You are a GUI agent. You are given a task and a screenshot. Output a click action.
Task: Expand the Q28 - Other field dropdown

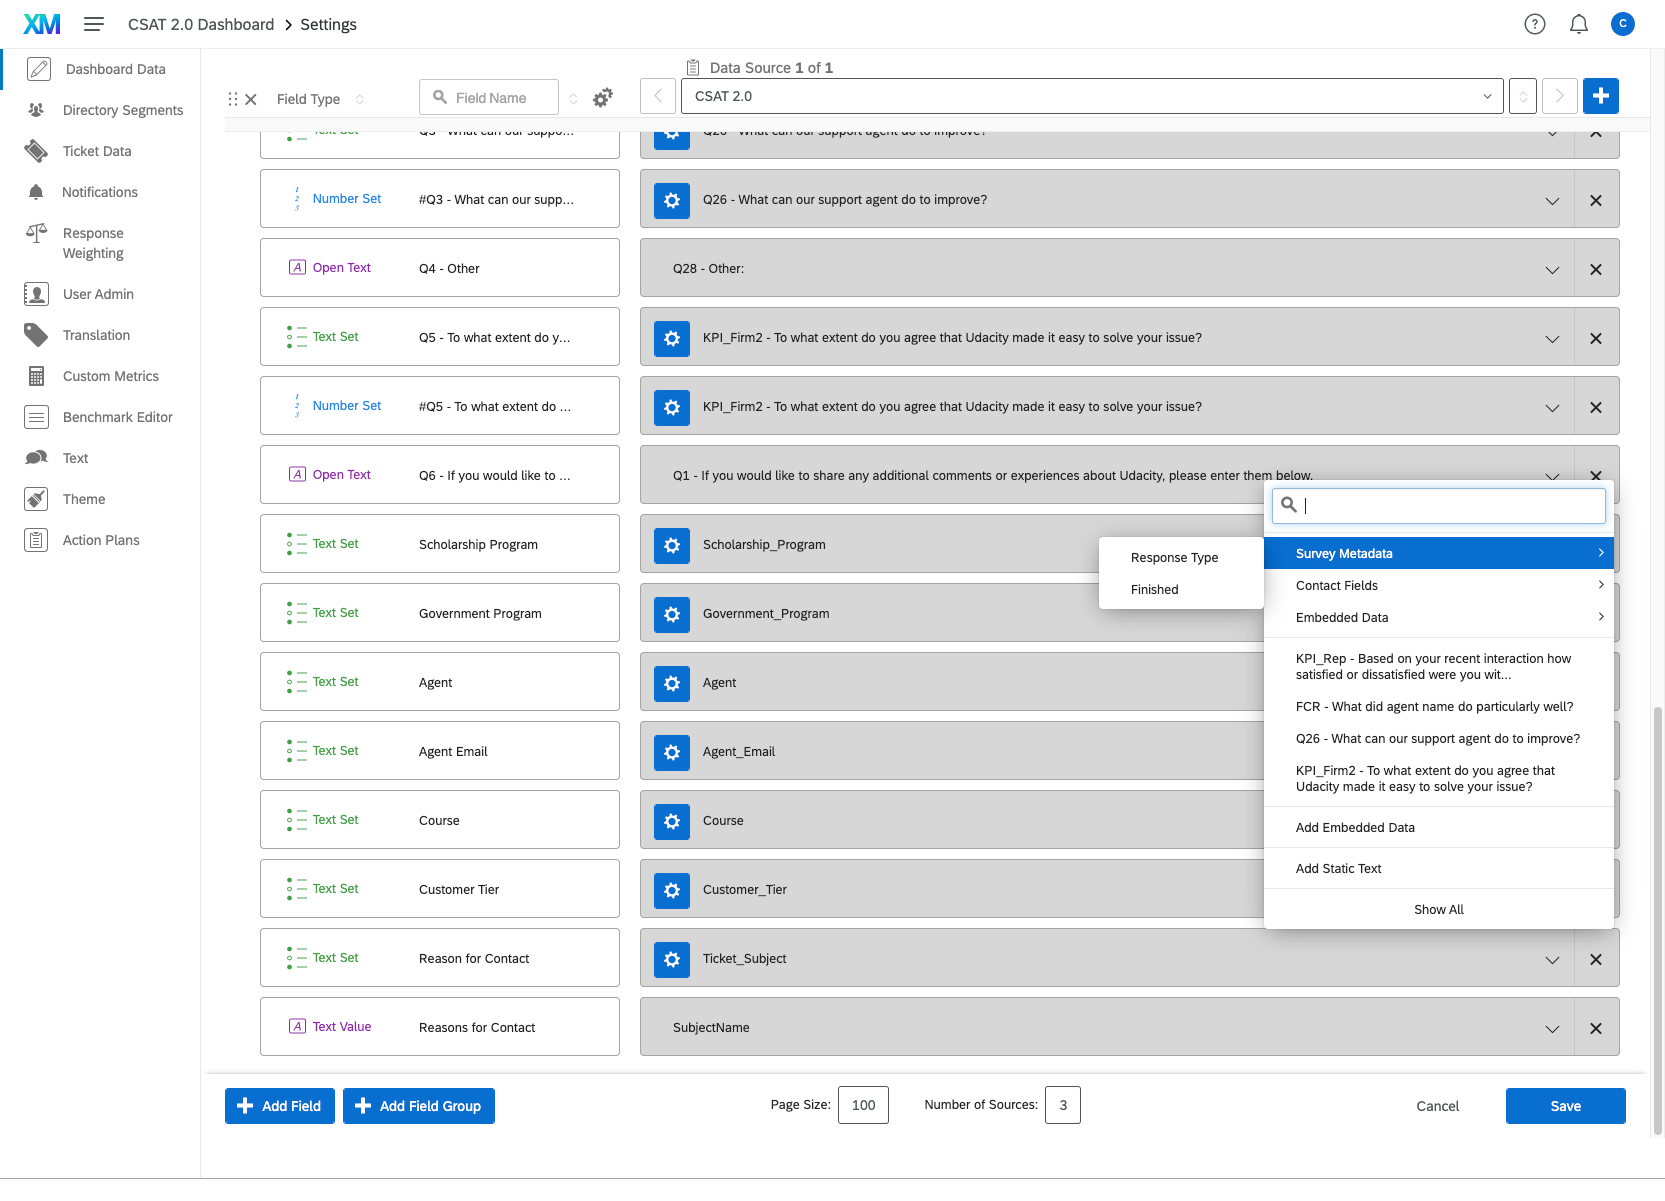pos(1552,270)
